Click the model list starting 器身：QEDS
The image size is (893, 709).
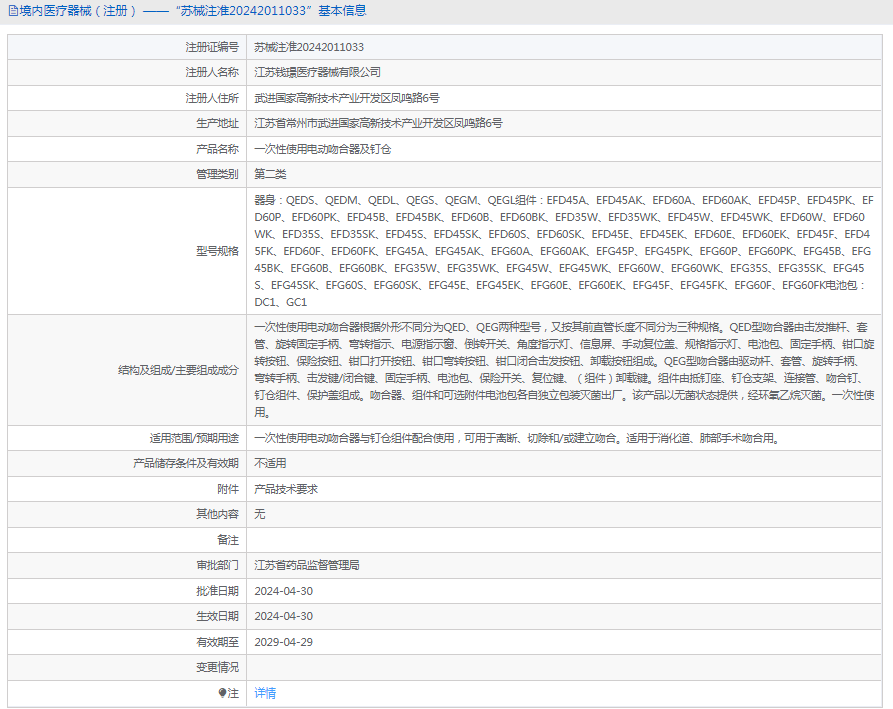pos(564,251)
